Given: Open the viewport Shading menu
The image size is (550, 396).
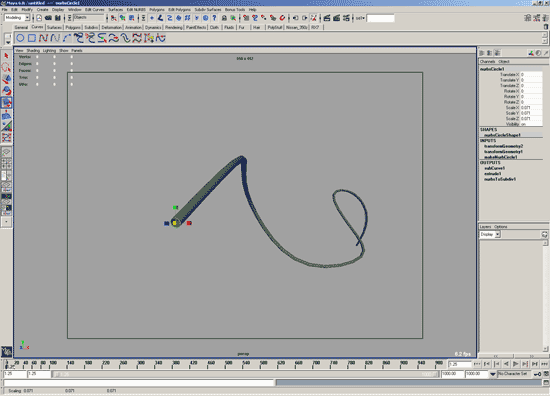Looking at the screenshot, I should pyautogui.click(x=33, y=51).
